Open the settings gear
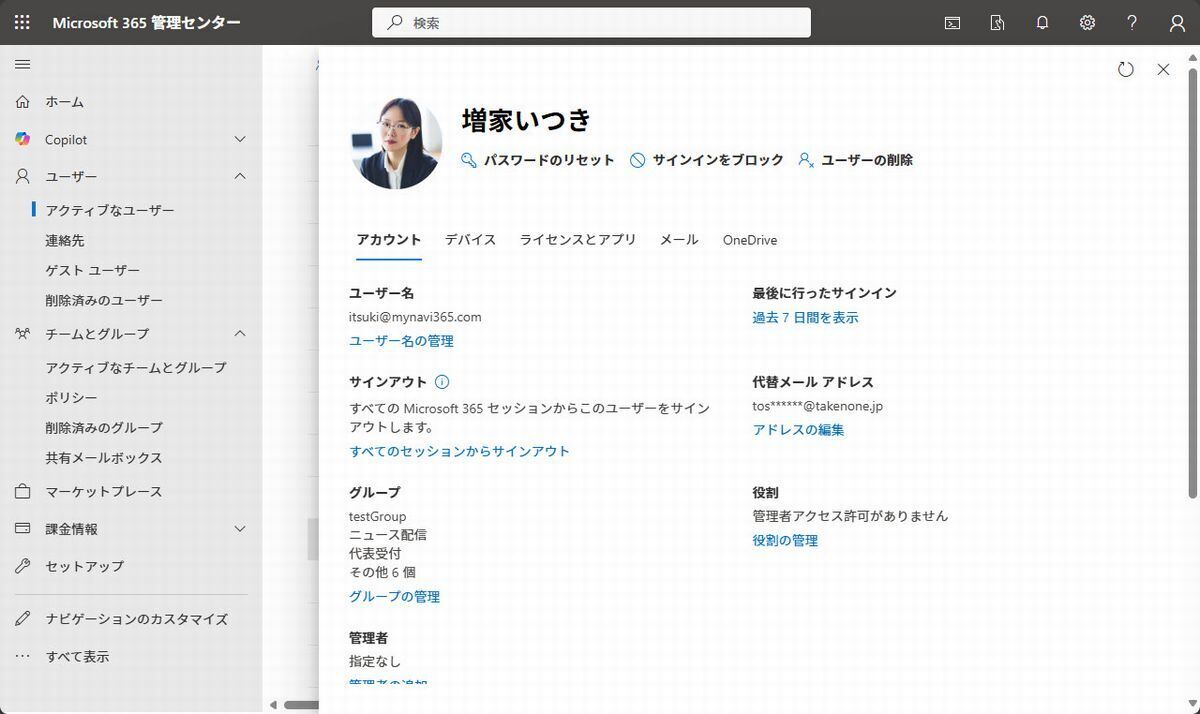Screen dimensions: 1200x714 click(1087, 22)
